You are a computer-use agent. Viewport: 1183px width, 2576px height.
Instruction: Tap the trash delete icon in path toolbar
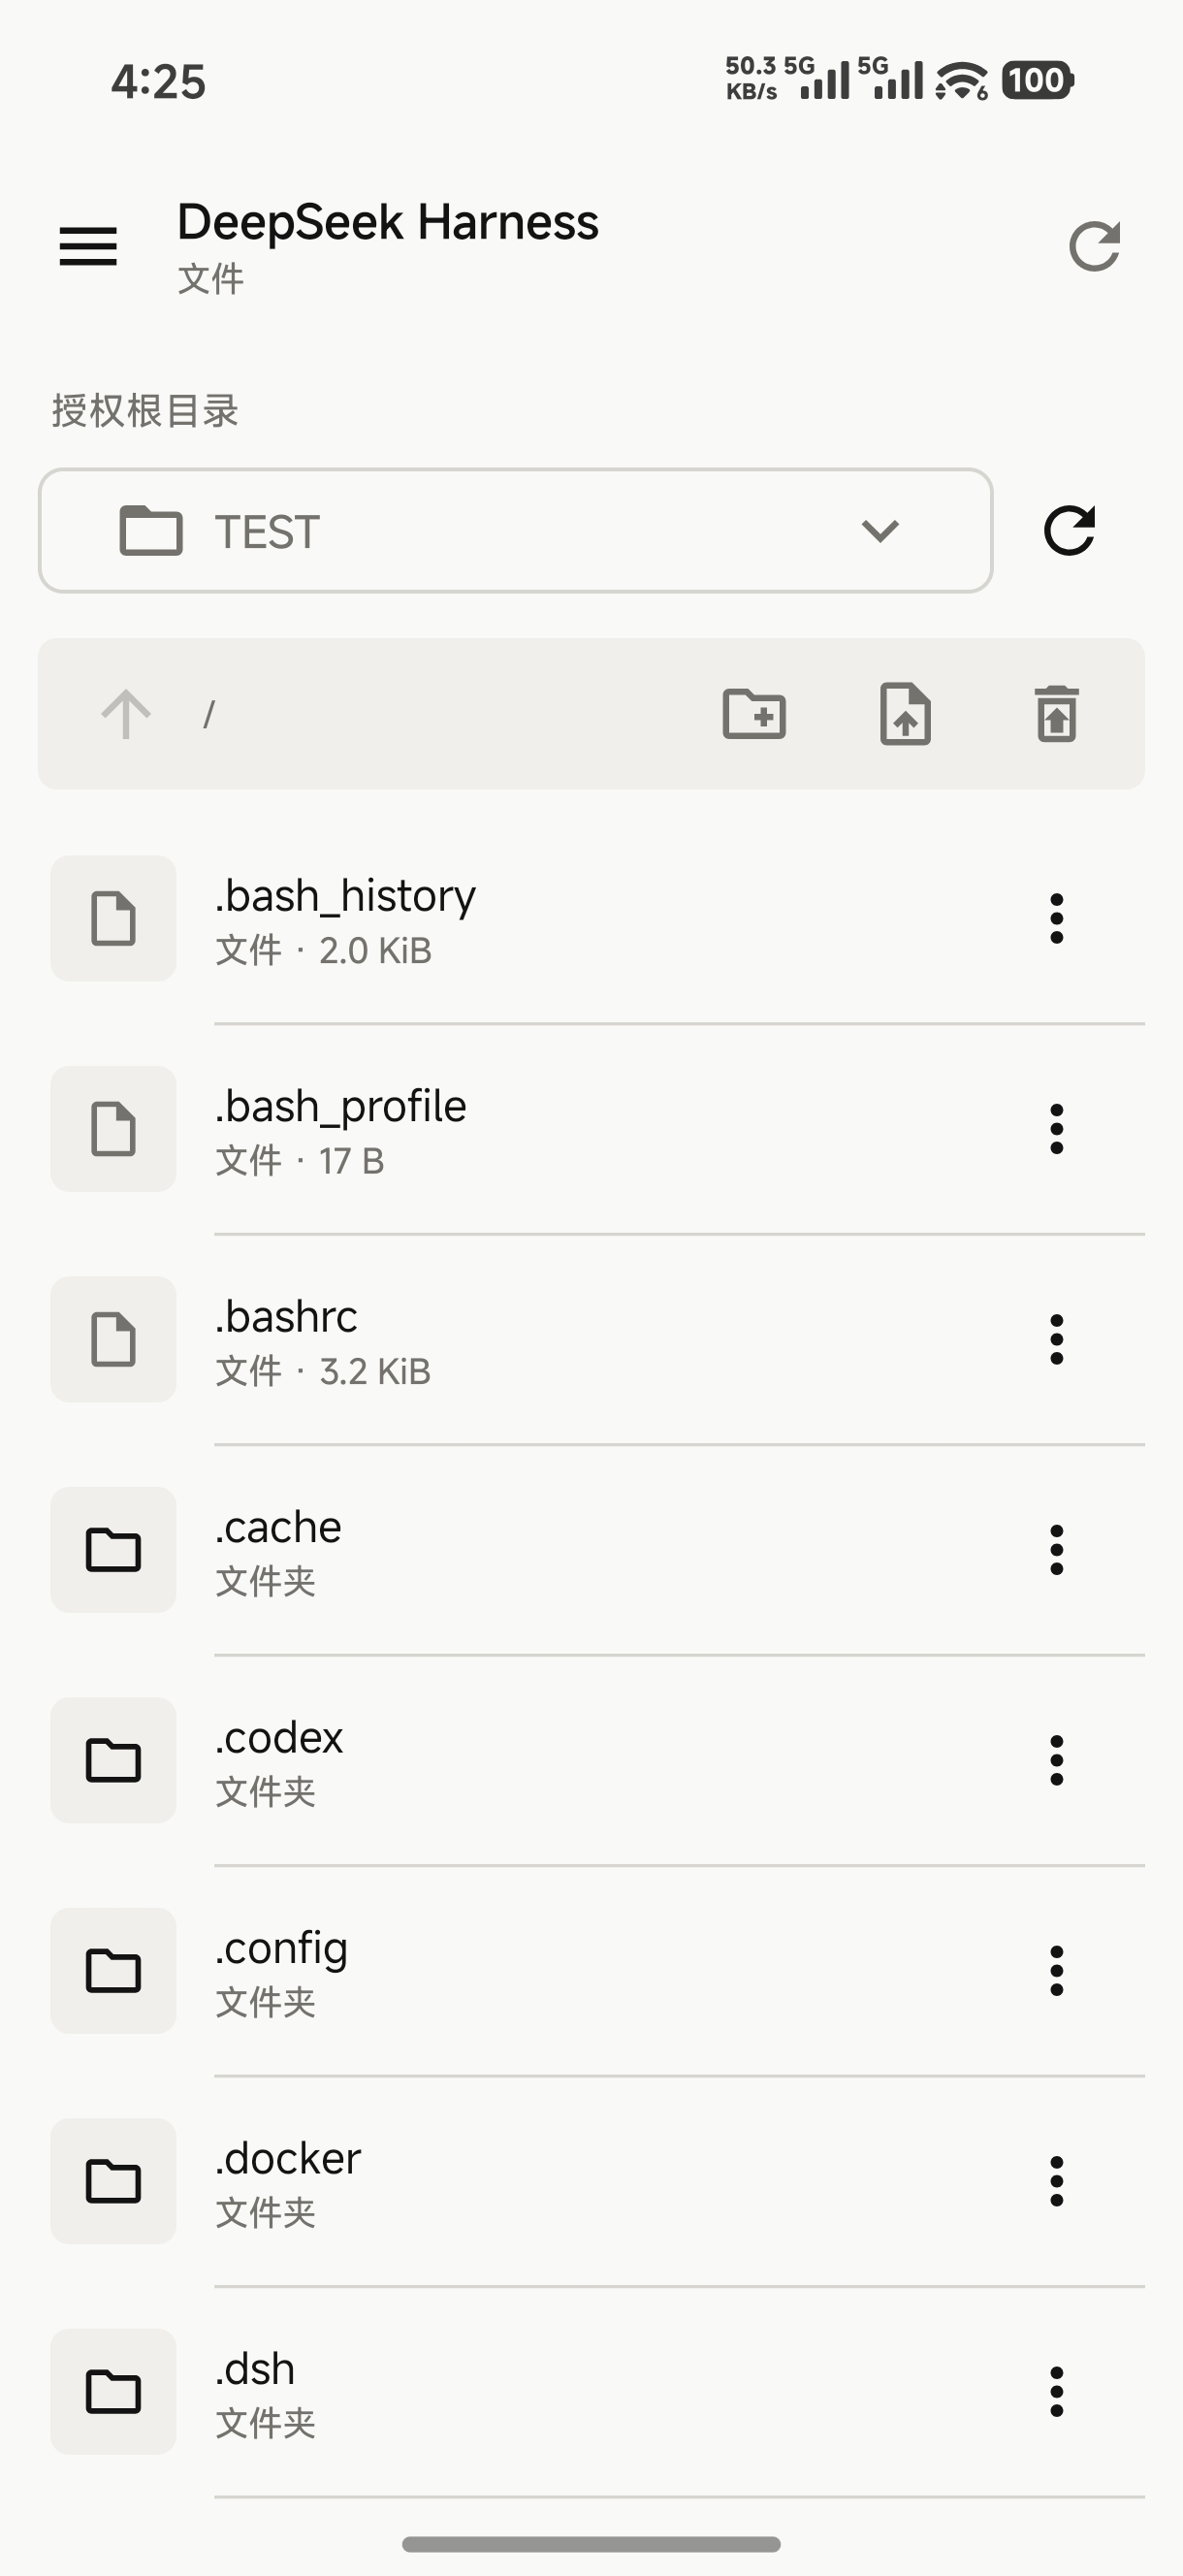[x=1056, y=714]
